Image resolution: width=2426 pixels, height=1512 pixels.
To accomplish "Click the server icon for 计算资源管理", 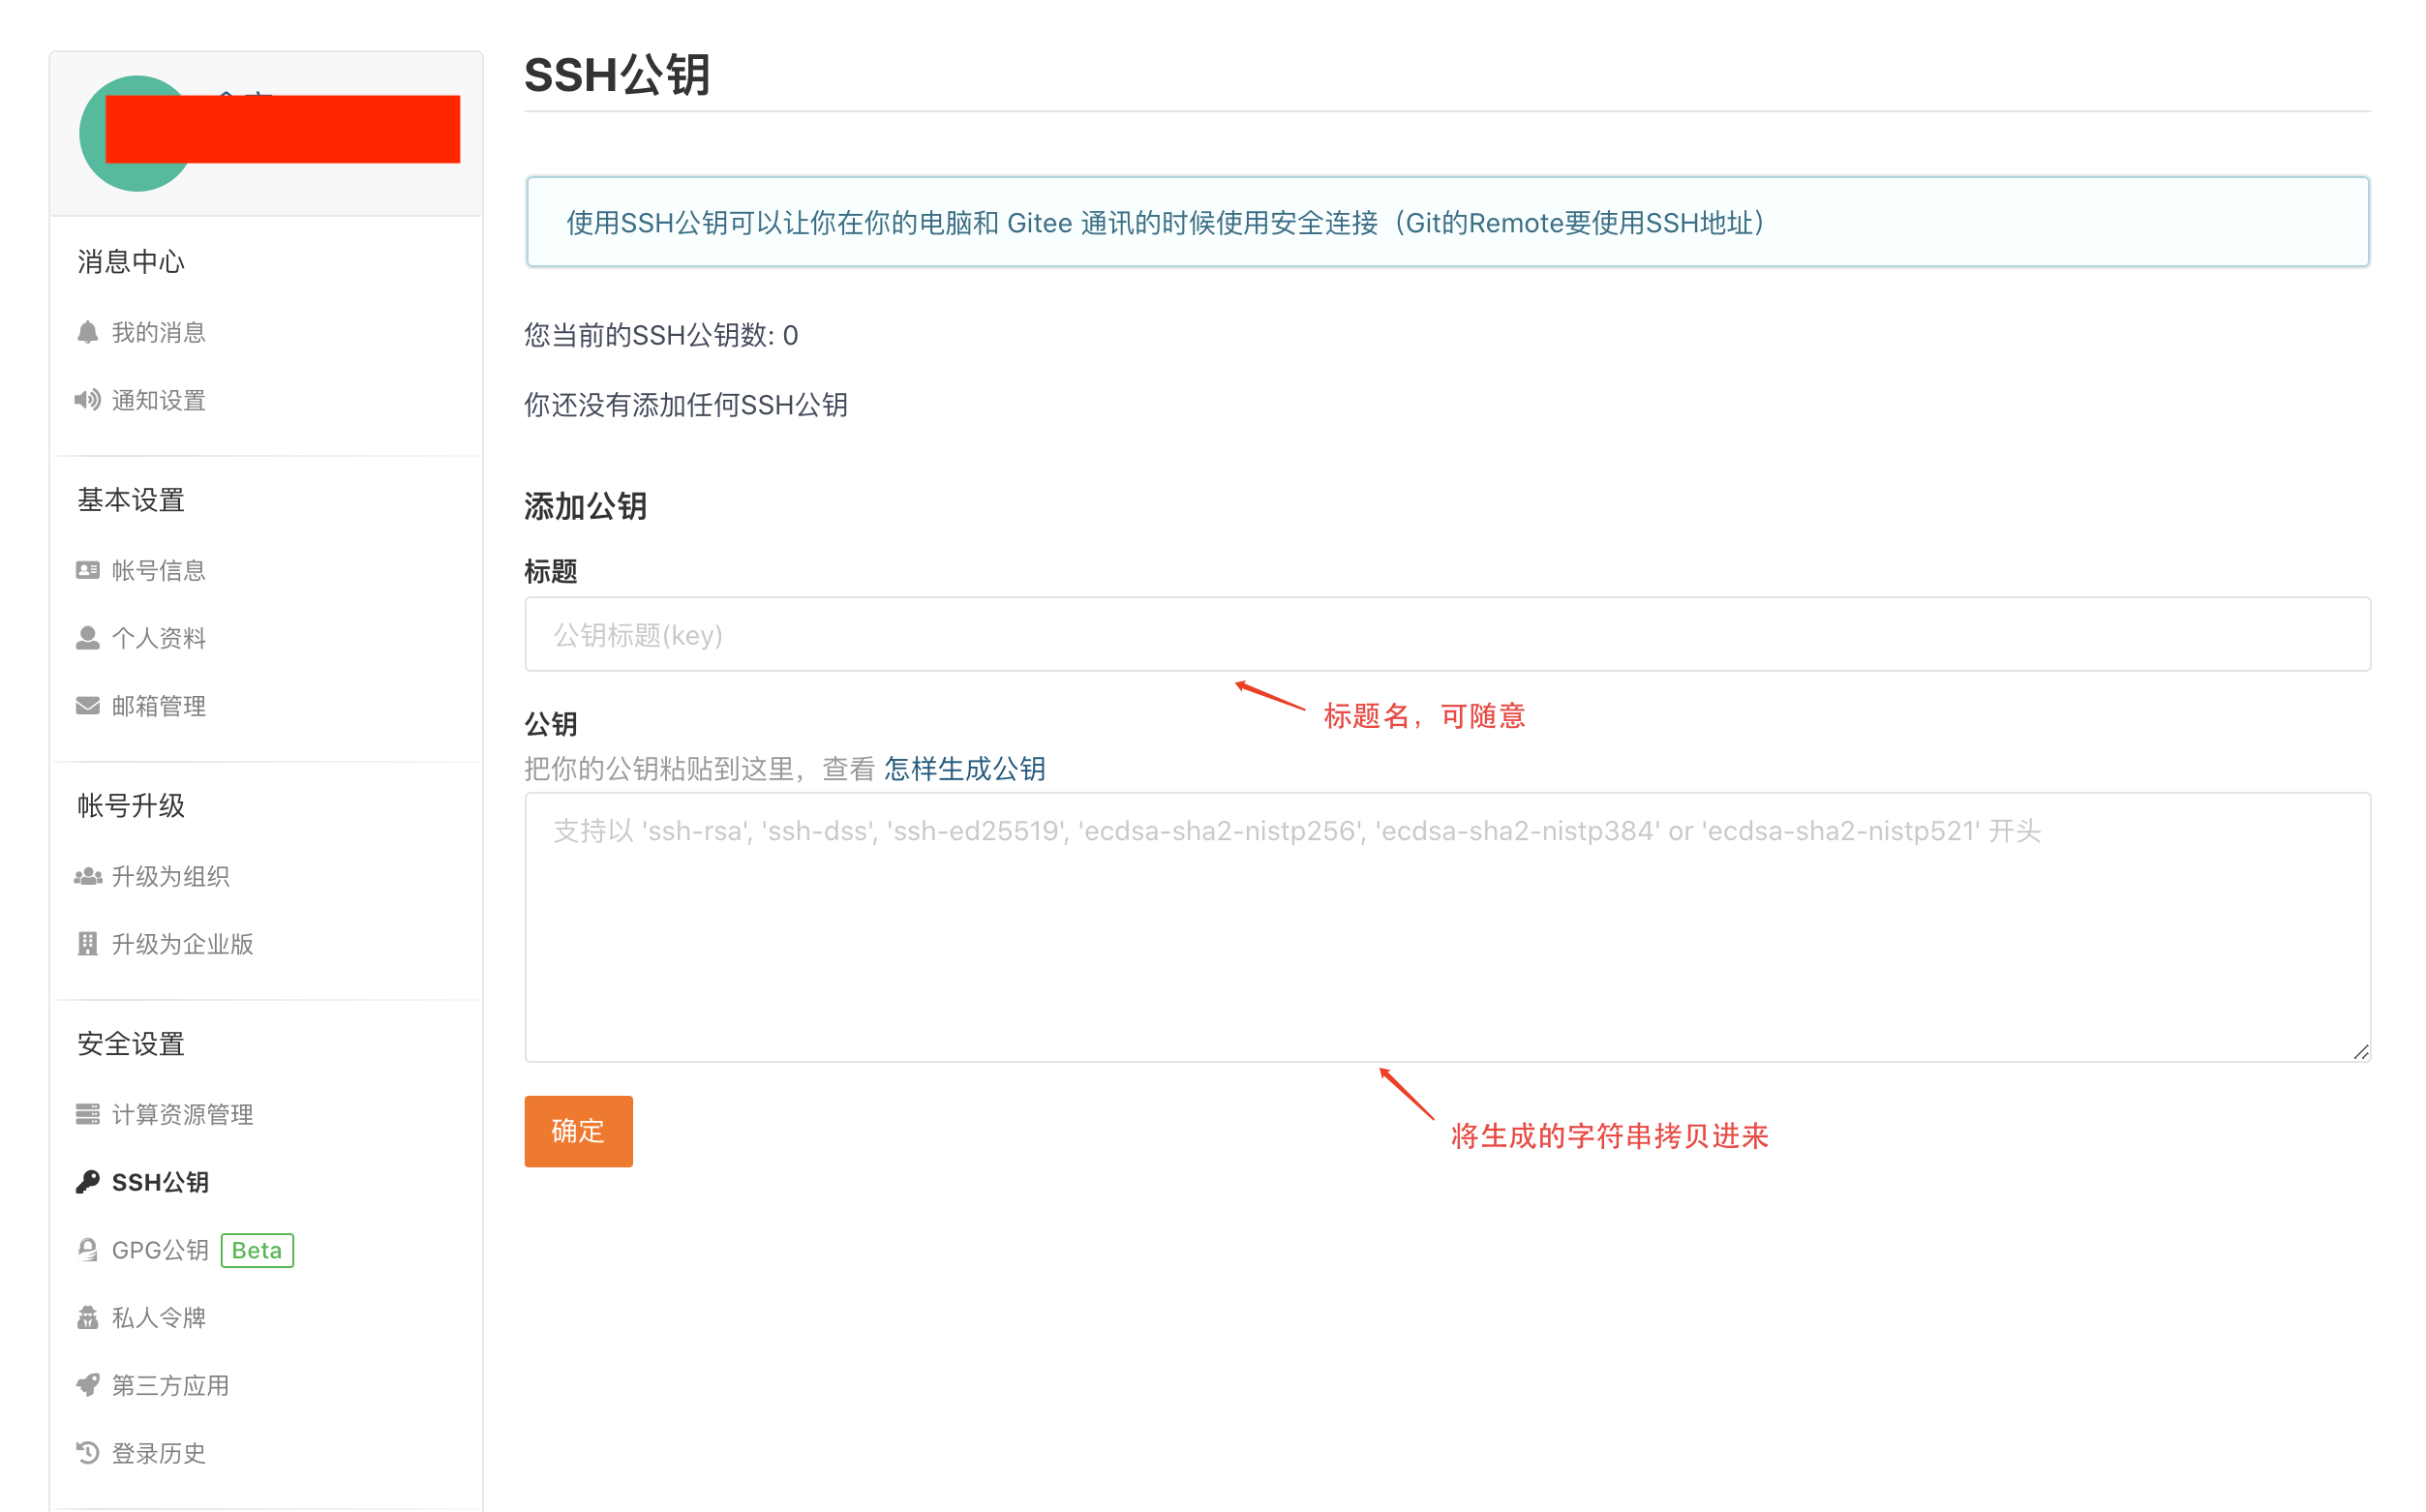I will 88,1114.
